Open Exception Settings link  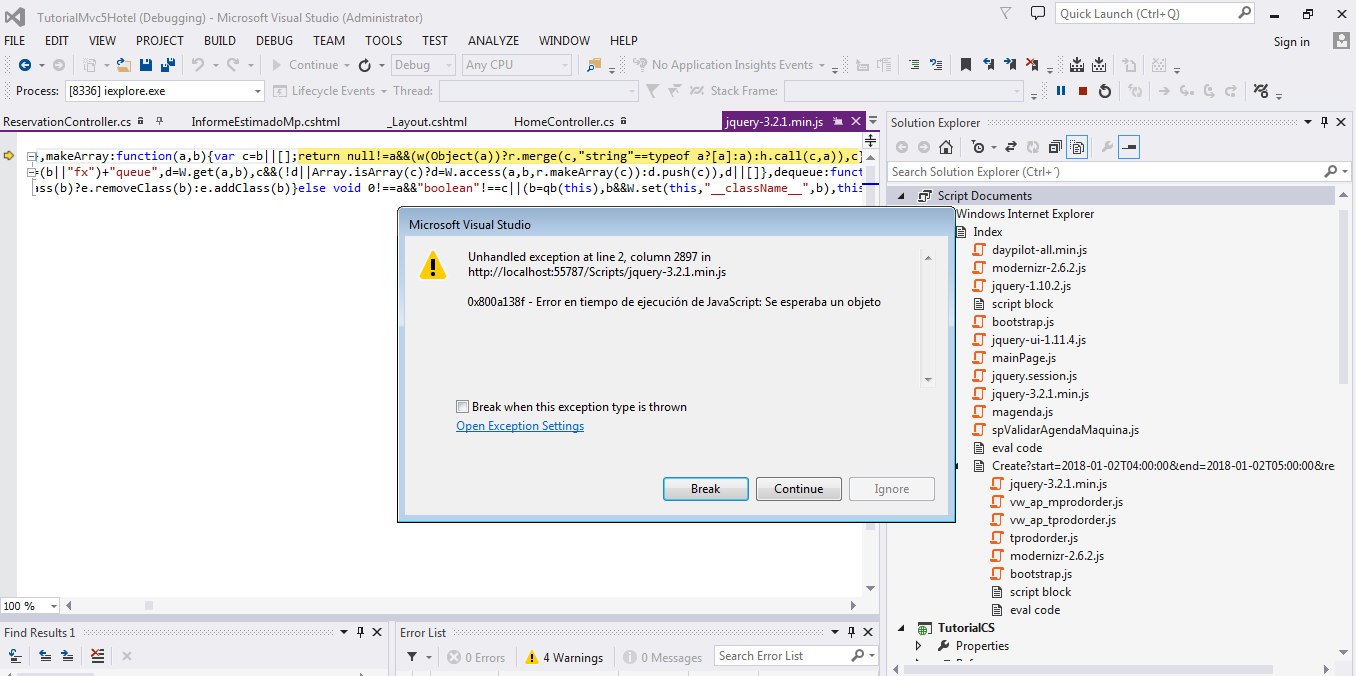520,426
